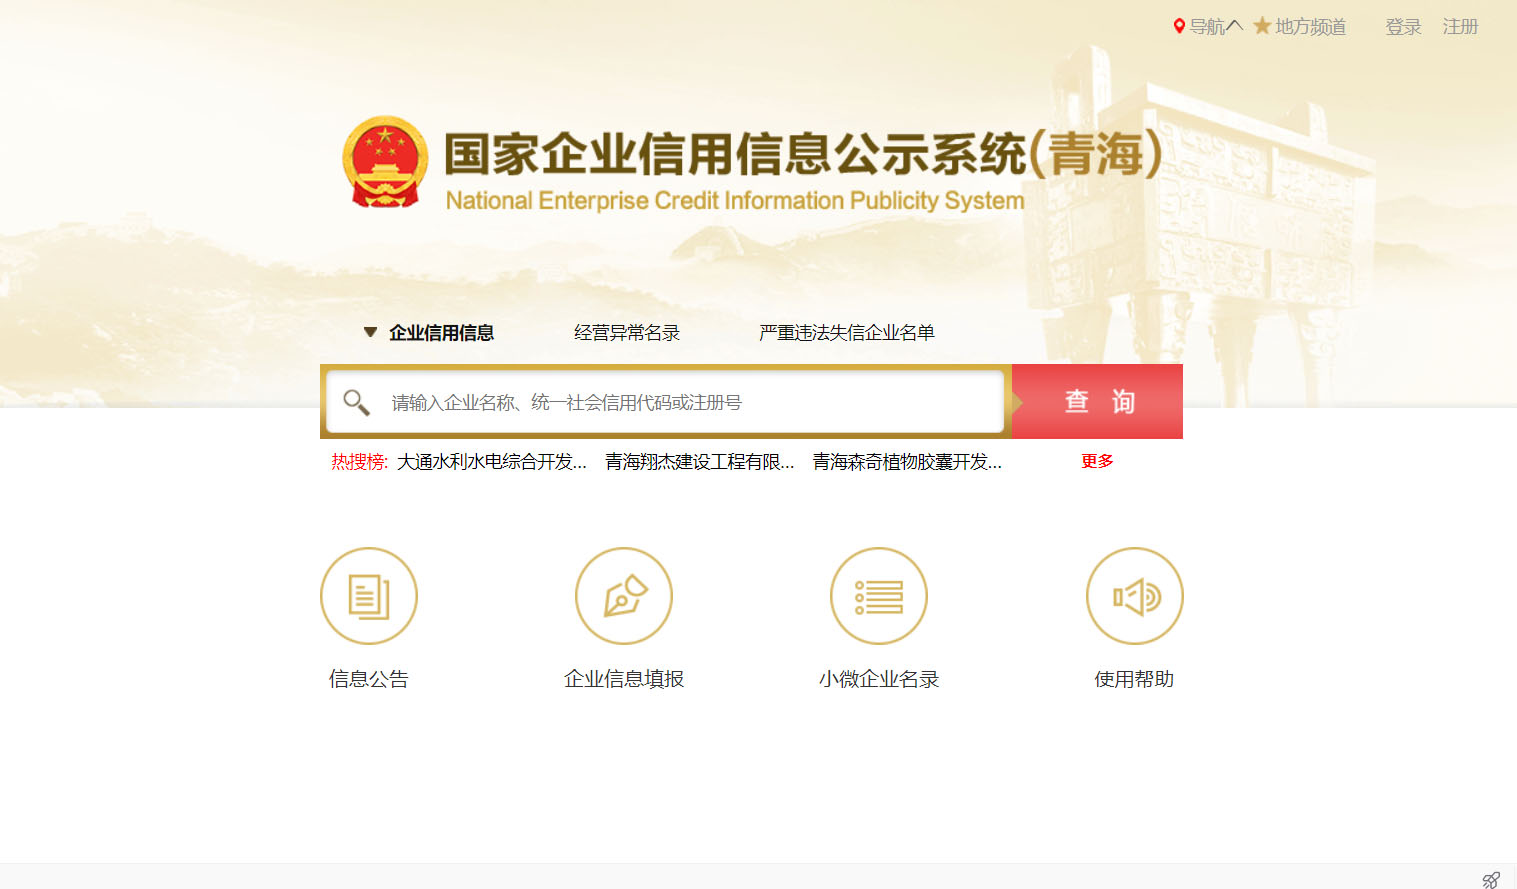
Task: Click the national emblem logo
Action: 385,162
